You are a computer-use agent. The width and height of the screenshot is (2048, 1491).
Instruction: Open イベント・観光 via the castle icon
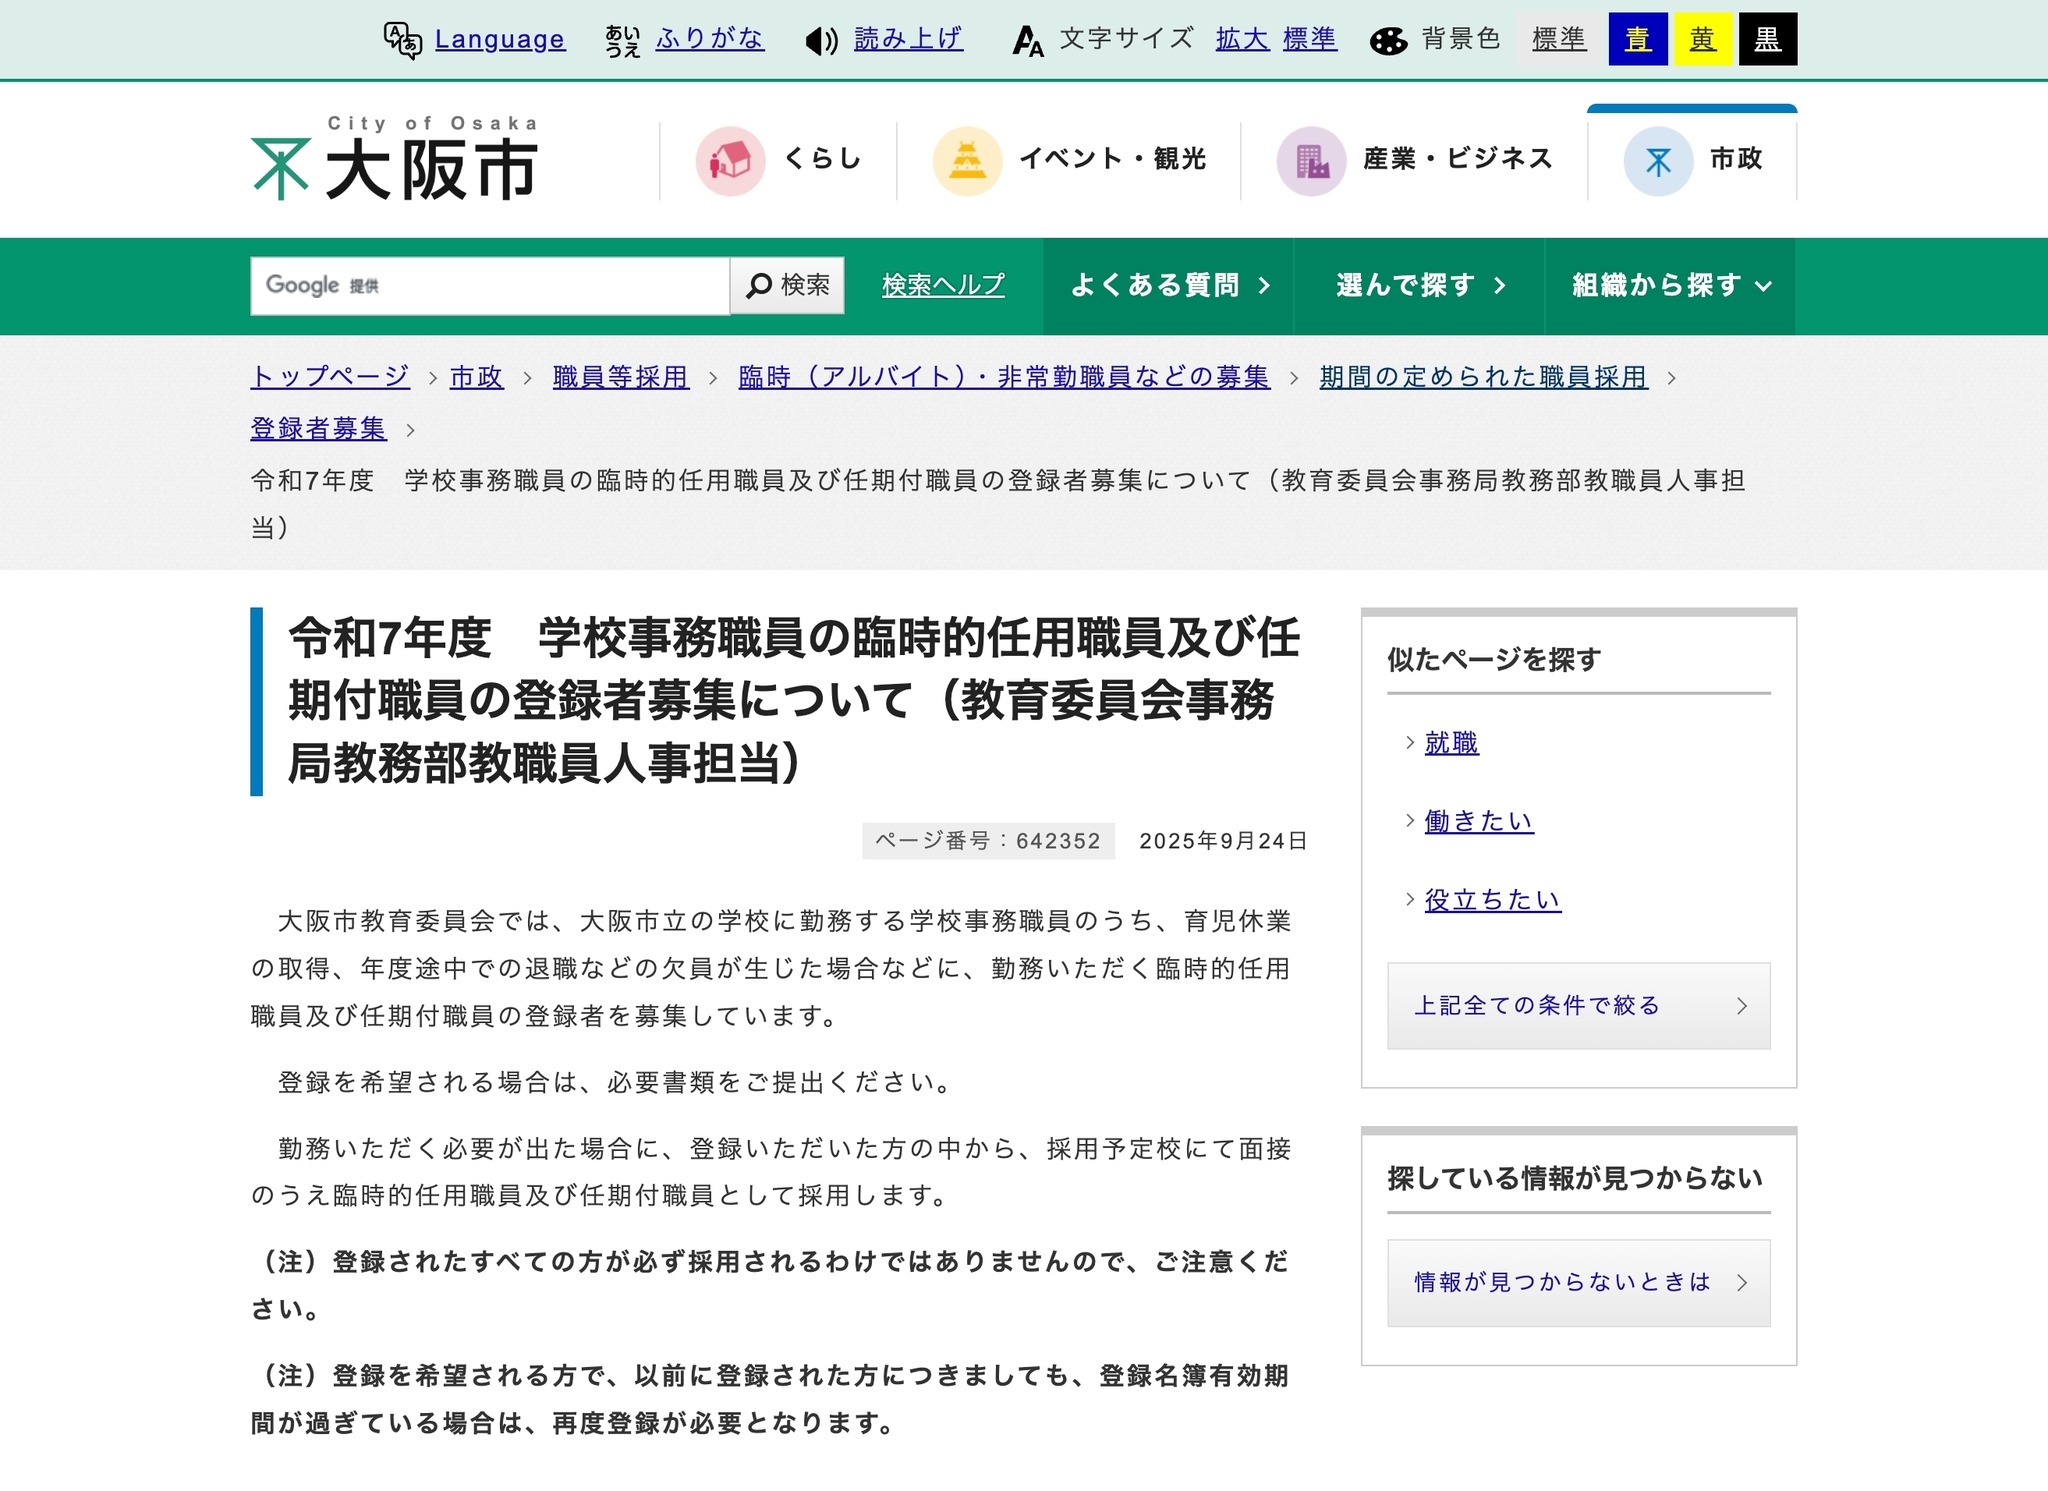(x=968, y=158)
